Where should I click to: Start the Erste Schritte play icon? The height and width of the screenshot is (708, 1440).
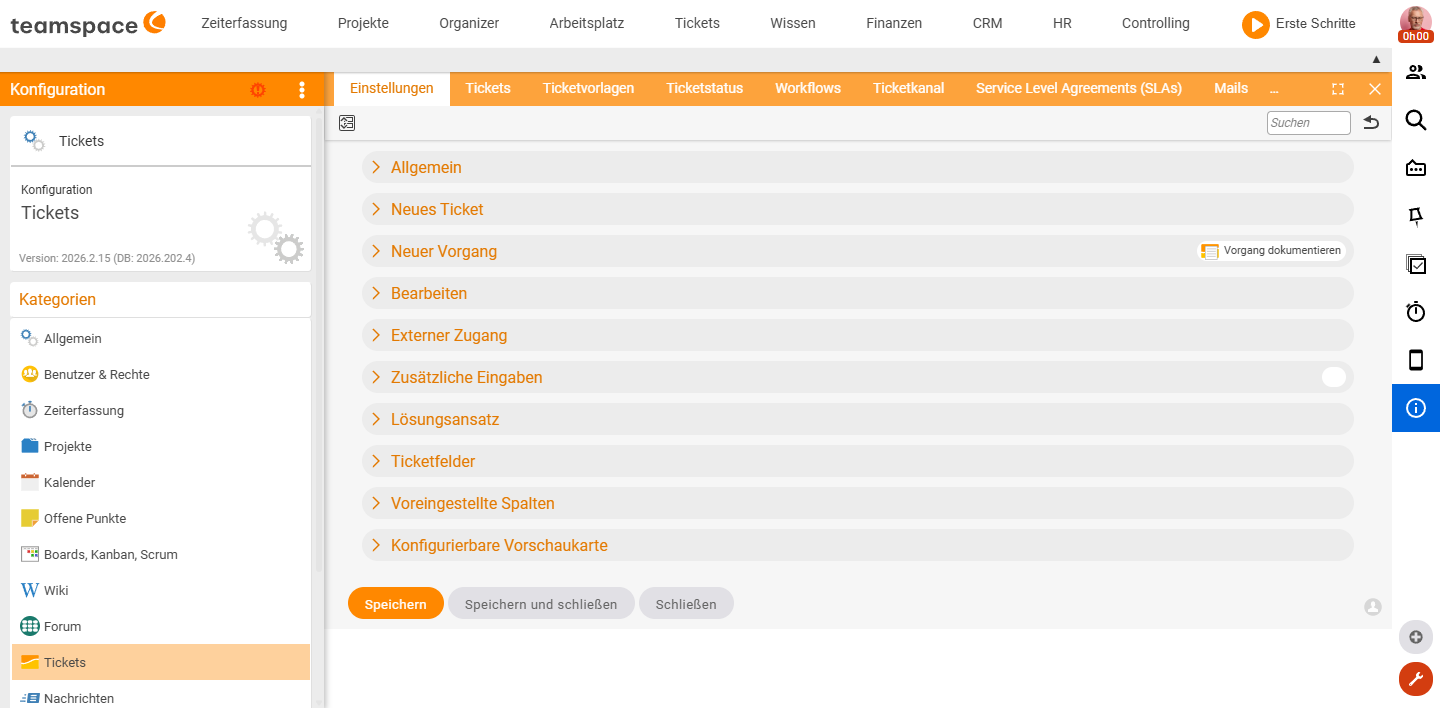click(x=1255, y=24)
